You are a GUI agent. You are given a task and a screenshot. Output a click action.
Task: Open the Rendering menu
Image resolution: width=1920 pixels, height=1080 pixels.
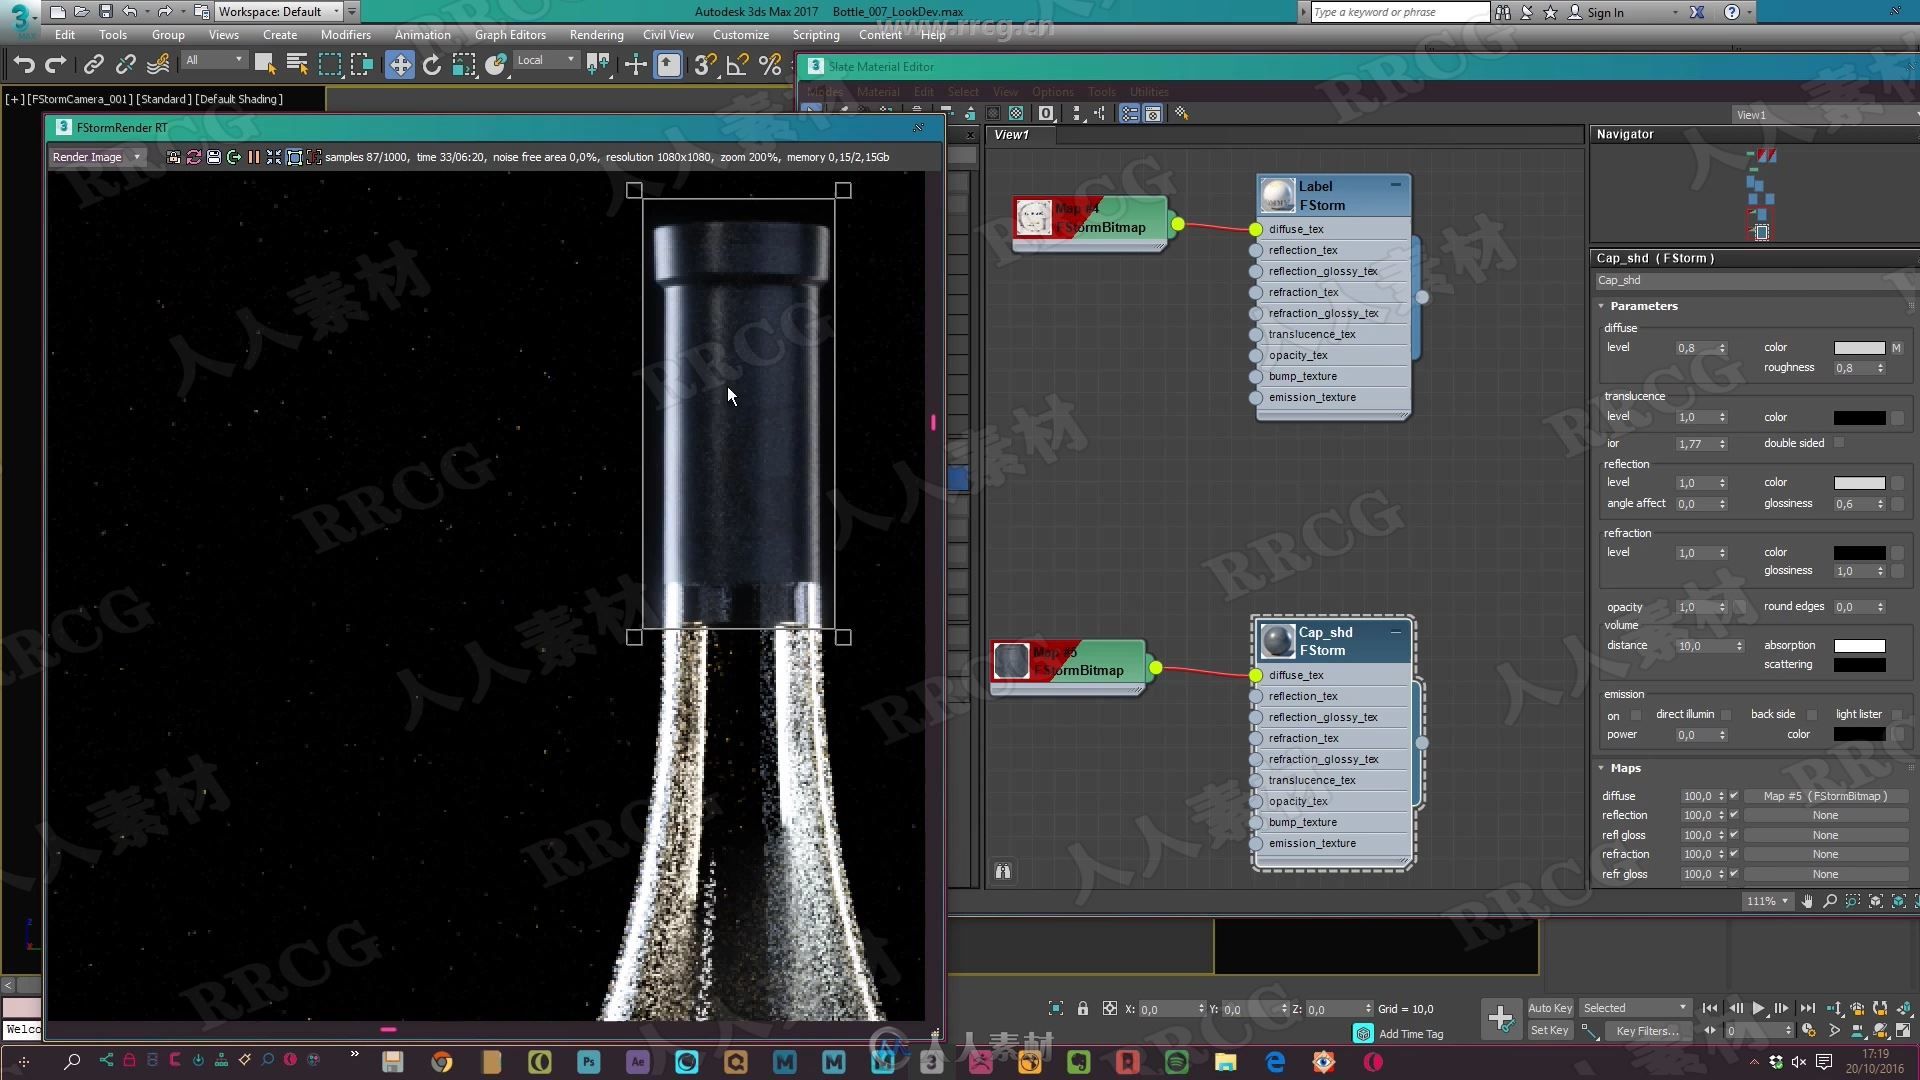(596, 35)
